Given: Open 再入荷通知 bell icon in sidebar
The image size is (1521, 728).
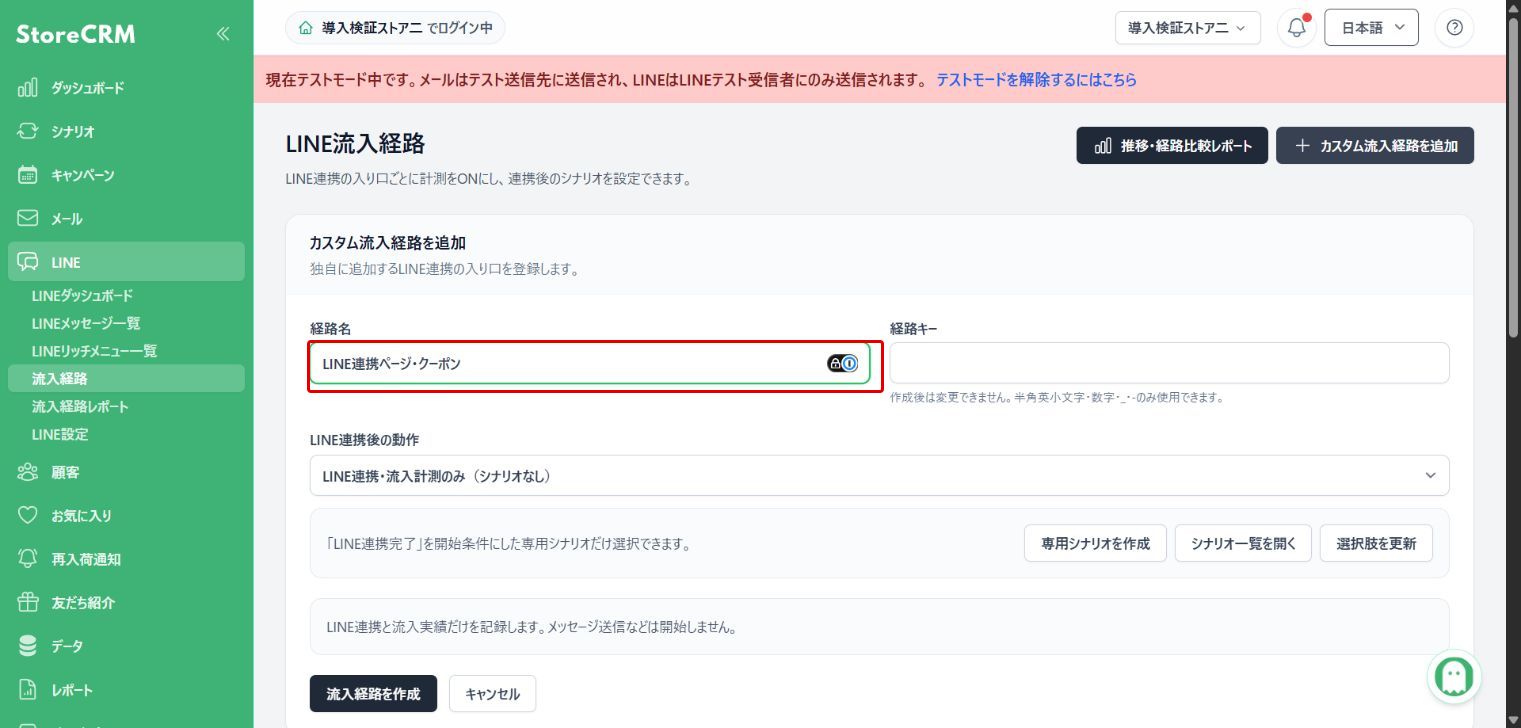Looking at the screenshot, I should 28,559.
